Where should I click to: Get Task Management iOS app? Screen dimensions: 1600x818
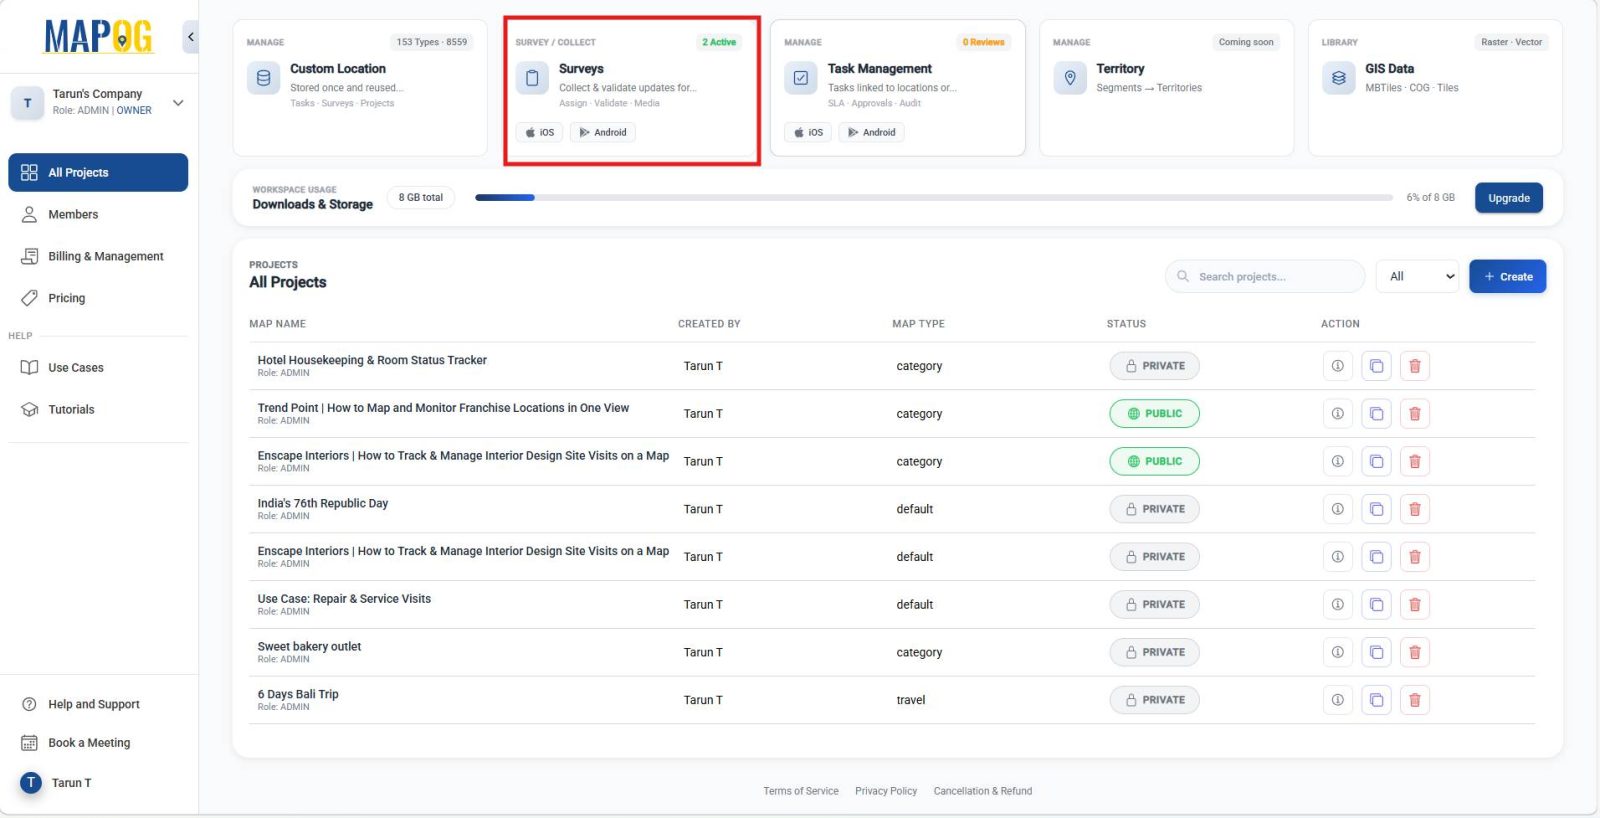[x=809, y=132]
